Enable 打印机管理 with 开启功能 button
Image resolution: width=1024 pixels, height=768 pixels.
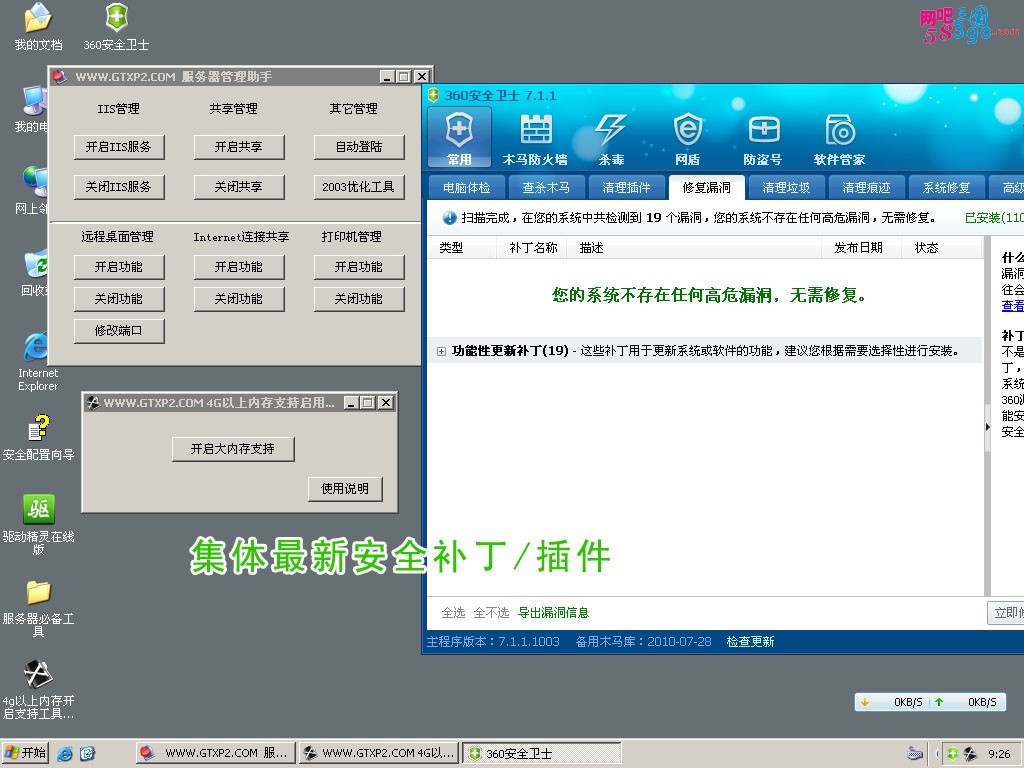click(359, 267)
